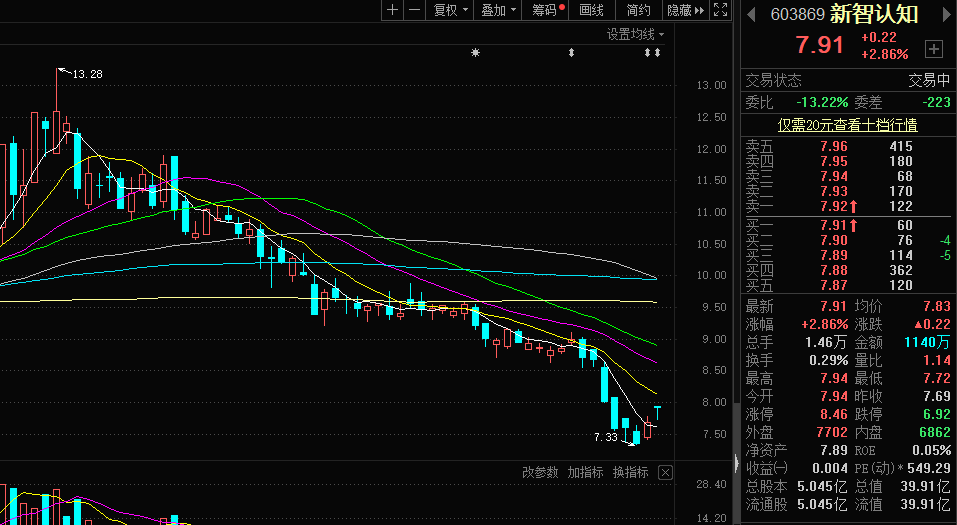Viewport: 957px width, 525px height.
Task: Select the 画线 drawing tool
Action: click(592, 10)
